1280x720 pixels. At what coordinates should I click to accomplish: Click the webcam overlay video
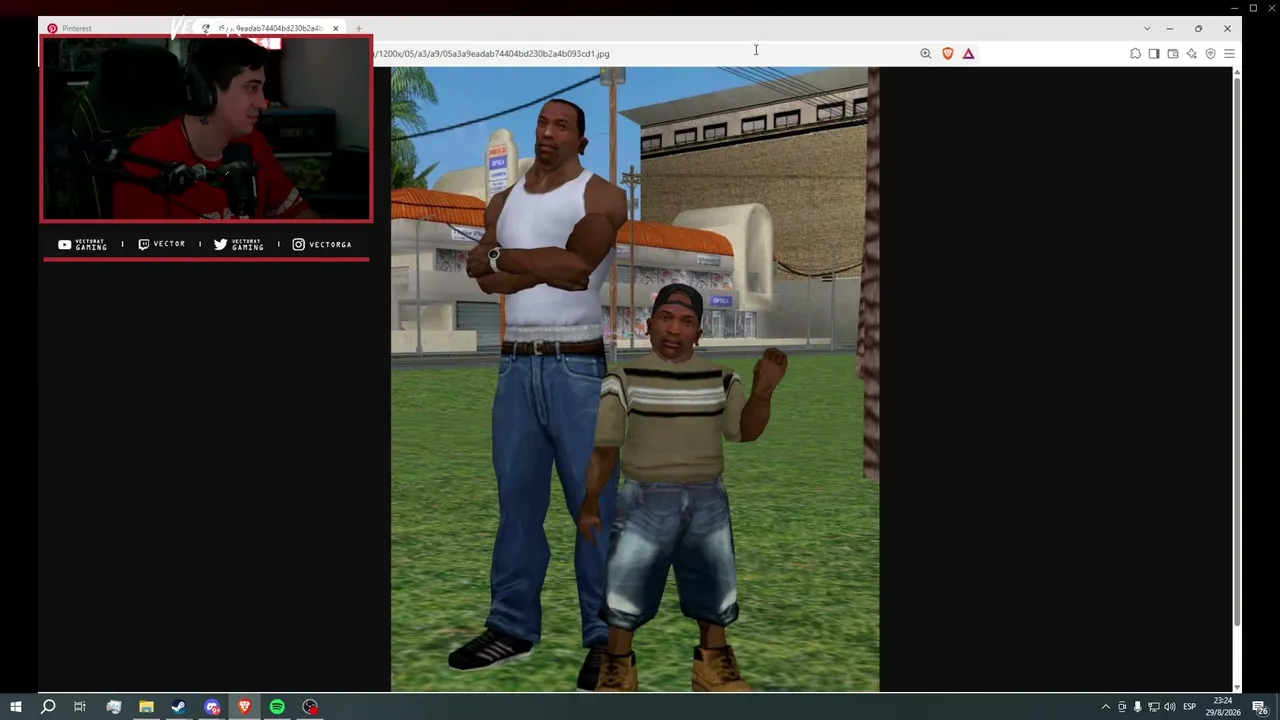[206, 129]
